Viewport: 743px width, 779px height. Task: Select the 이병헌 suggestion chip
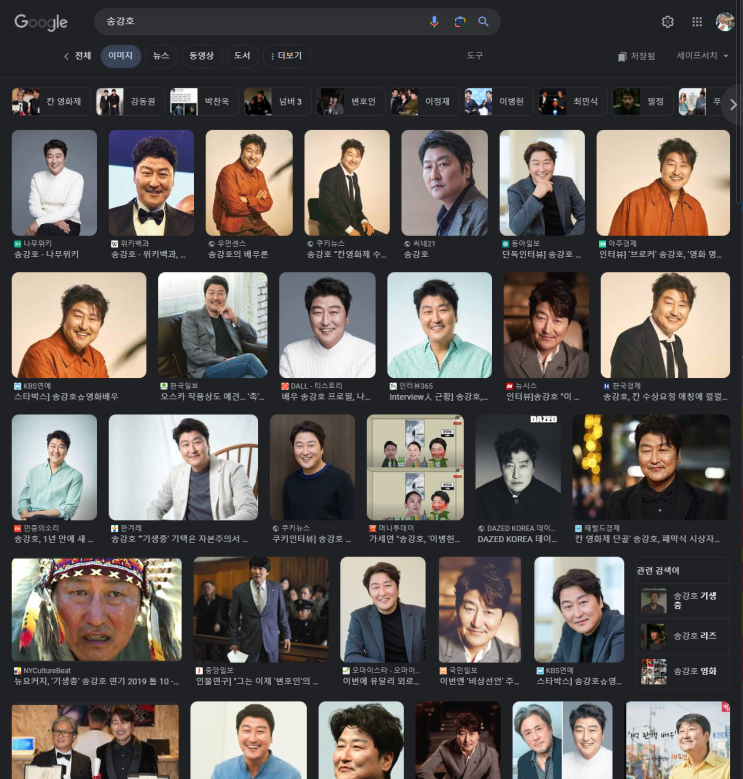click(499, 101)
